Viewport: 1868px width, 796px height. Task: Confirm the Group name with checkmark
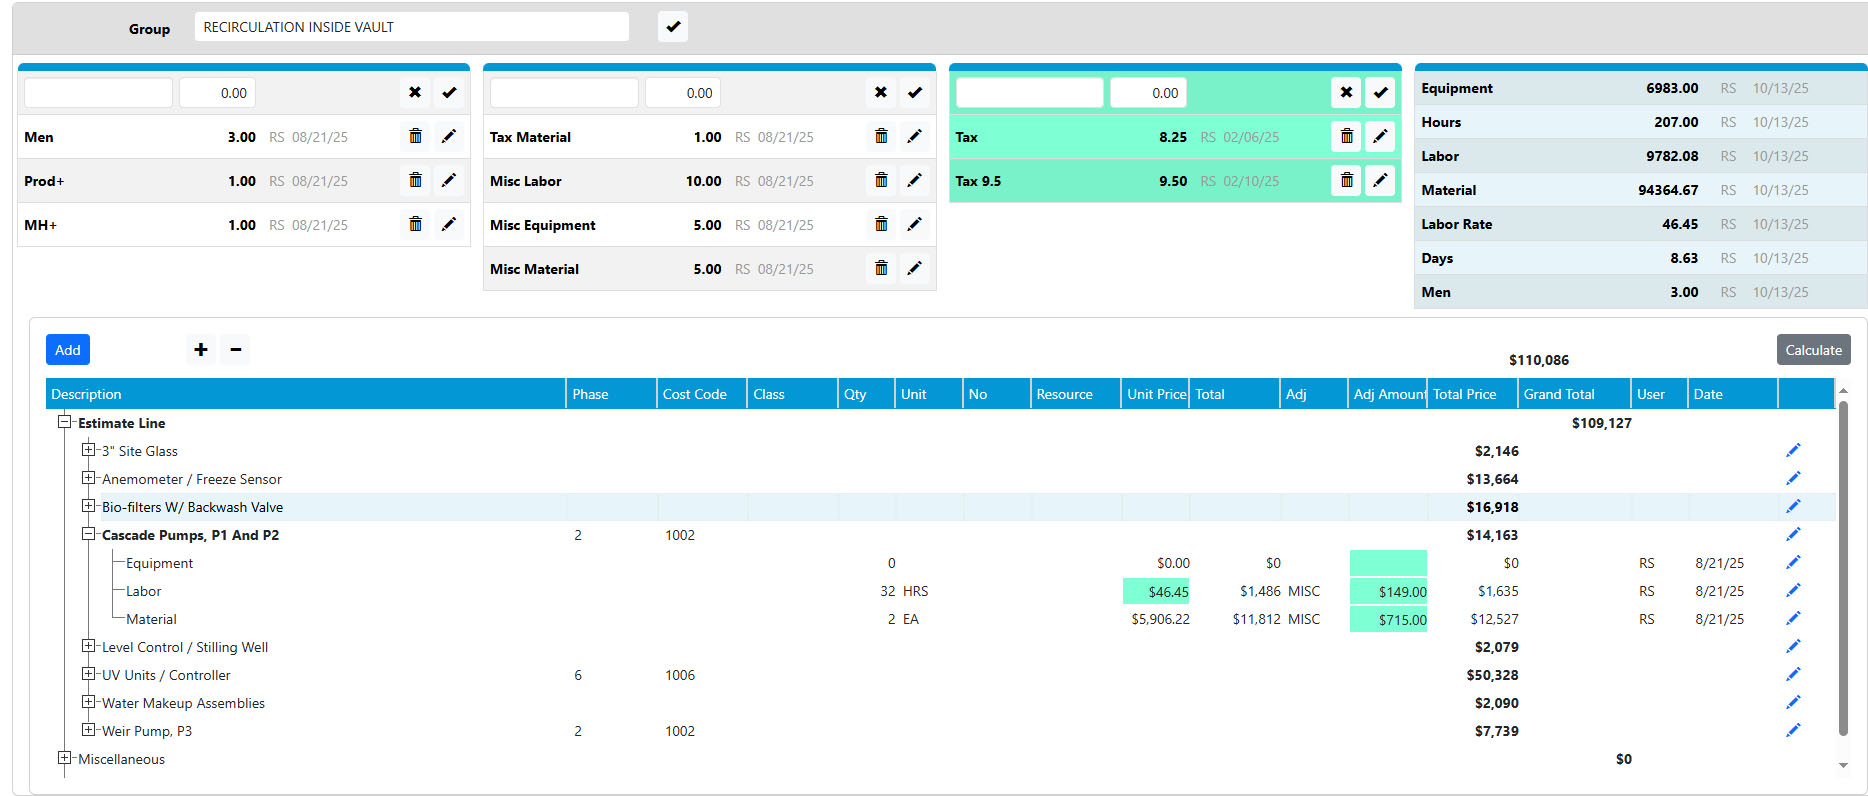click(673, 27)
